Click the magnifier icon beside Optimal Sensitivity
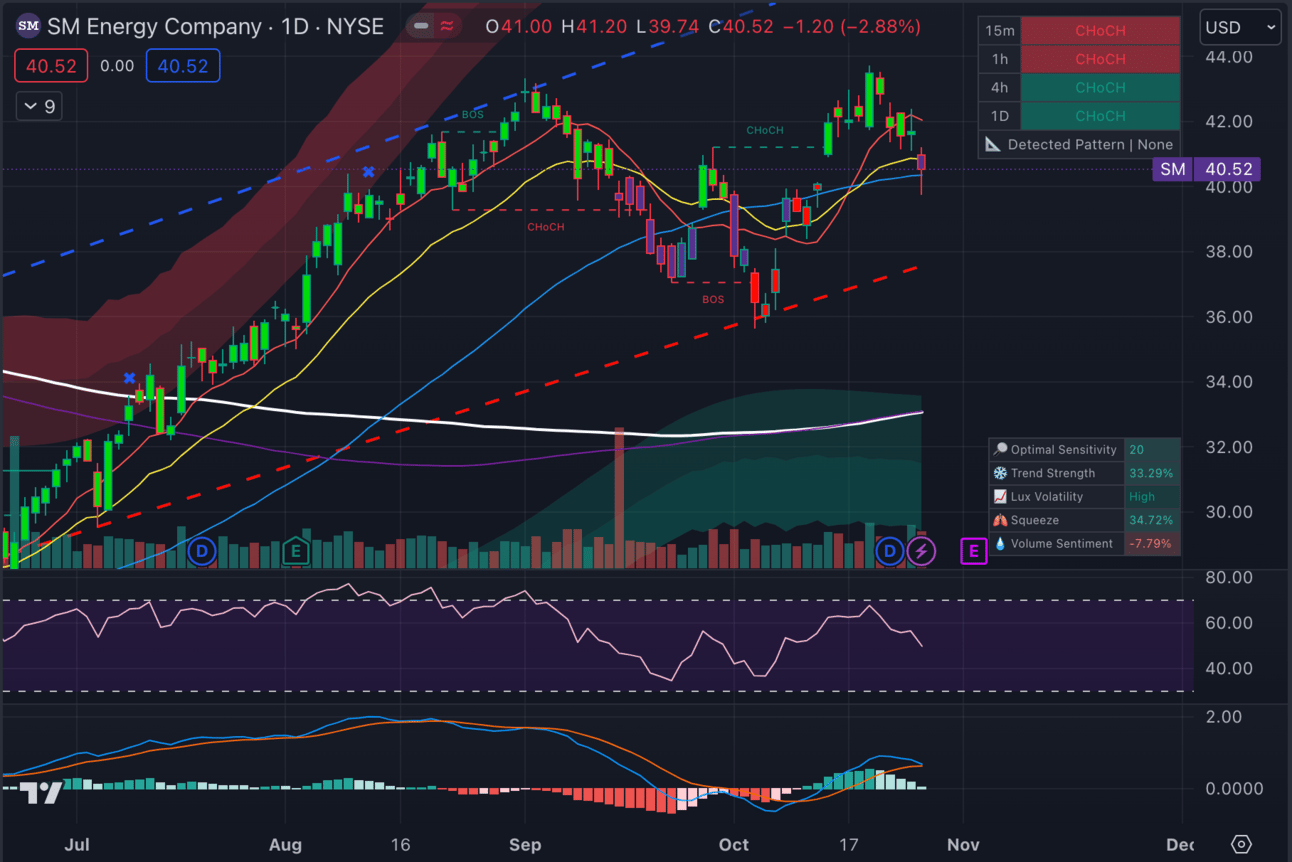 click(1000, 450)
